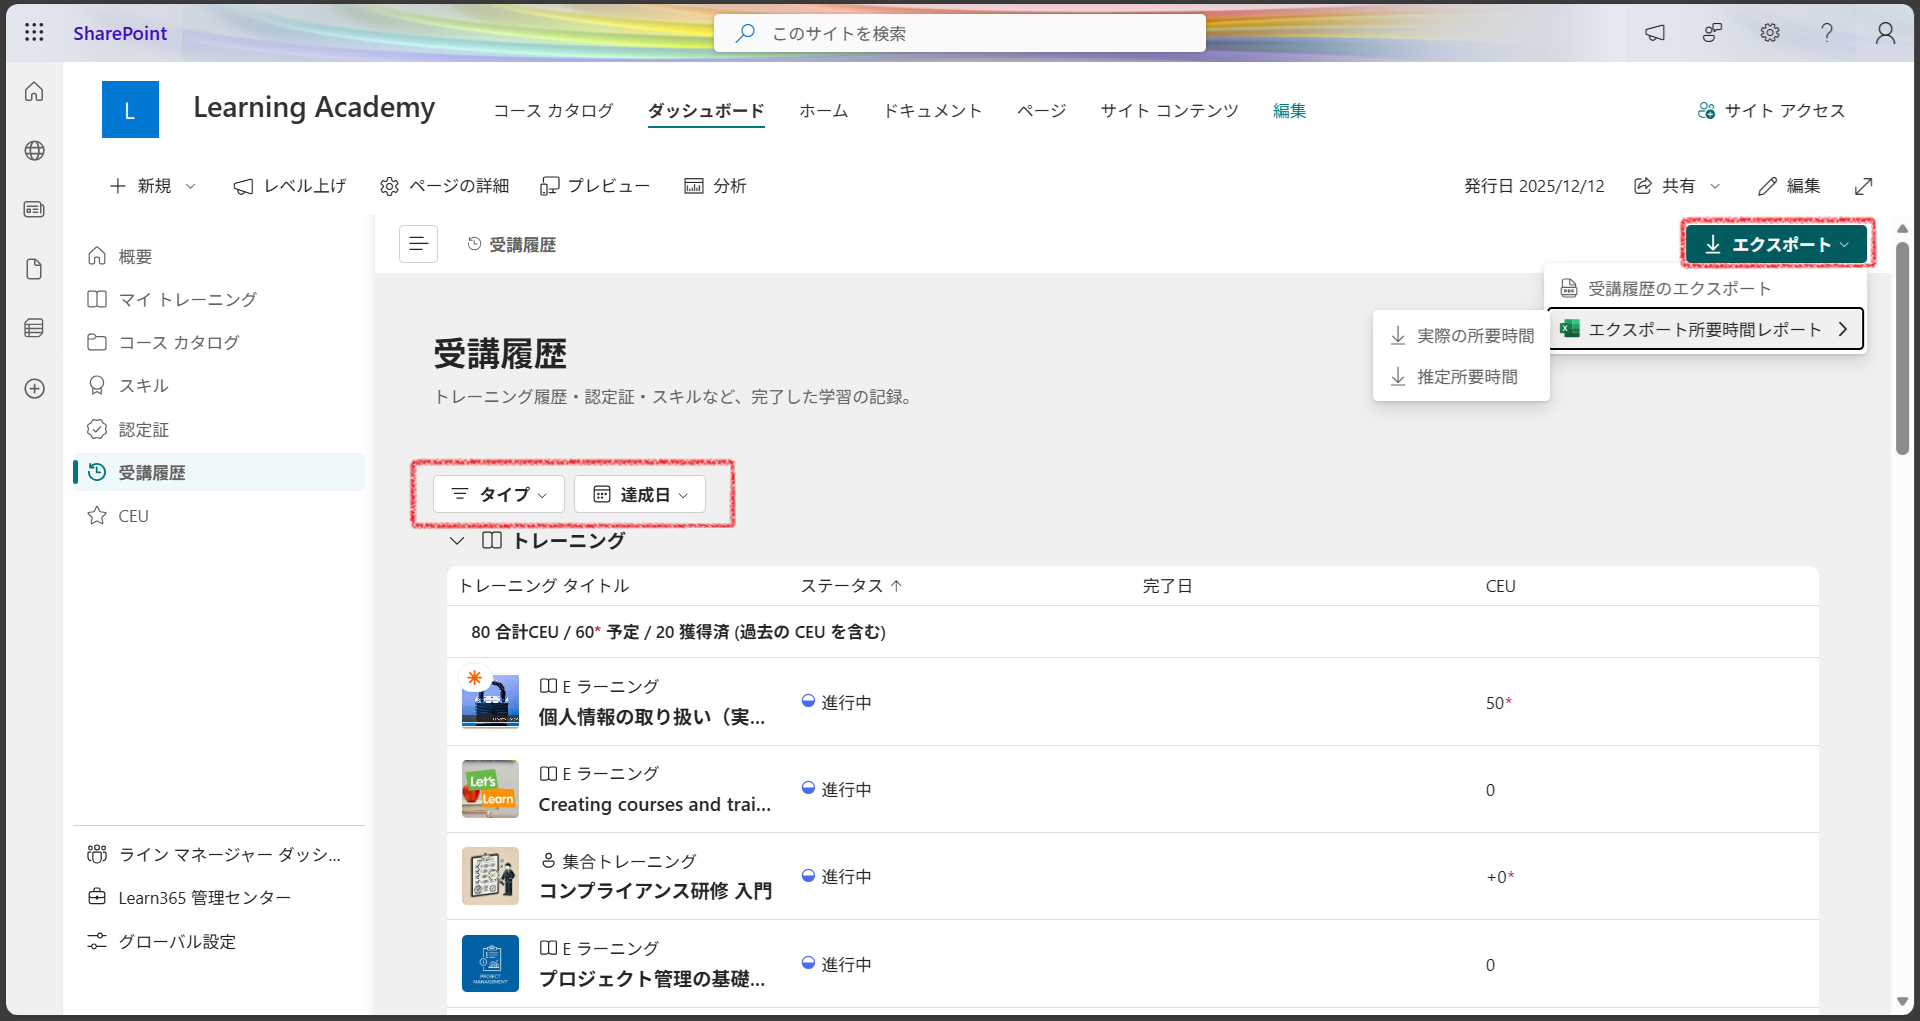
Task: Open the people-sharing icon in header
Action: (1712, 33)
